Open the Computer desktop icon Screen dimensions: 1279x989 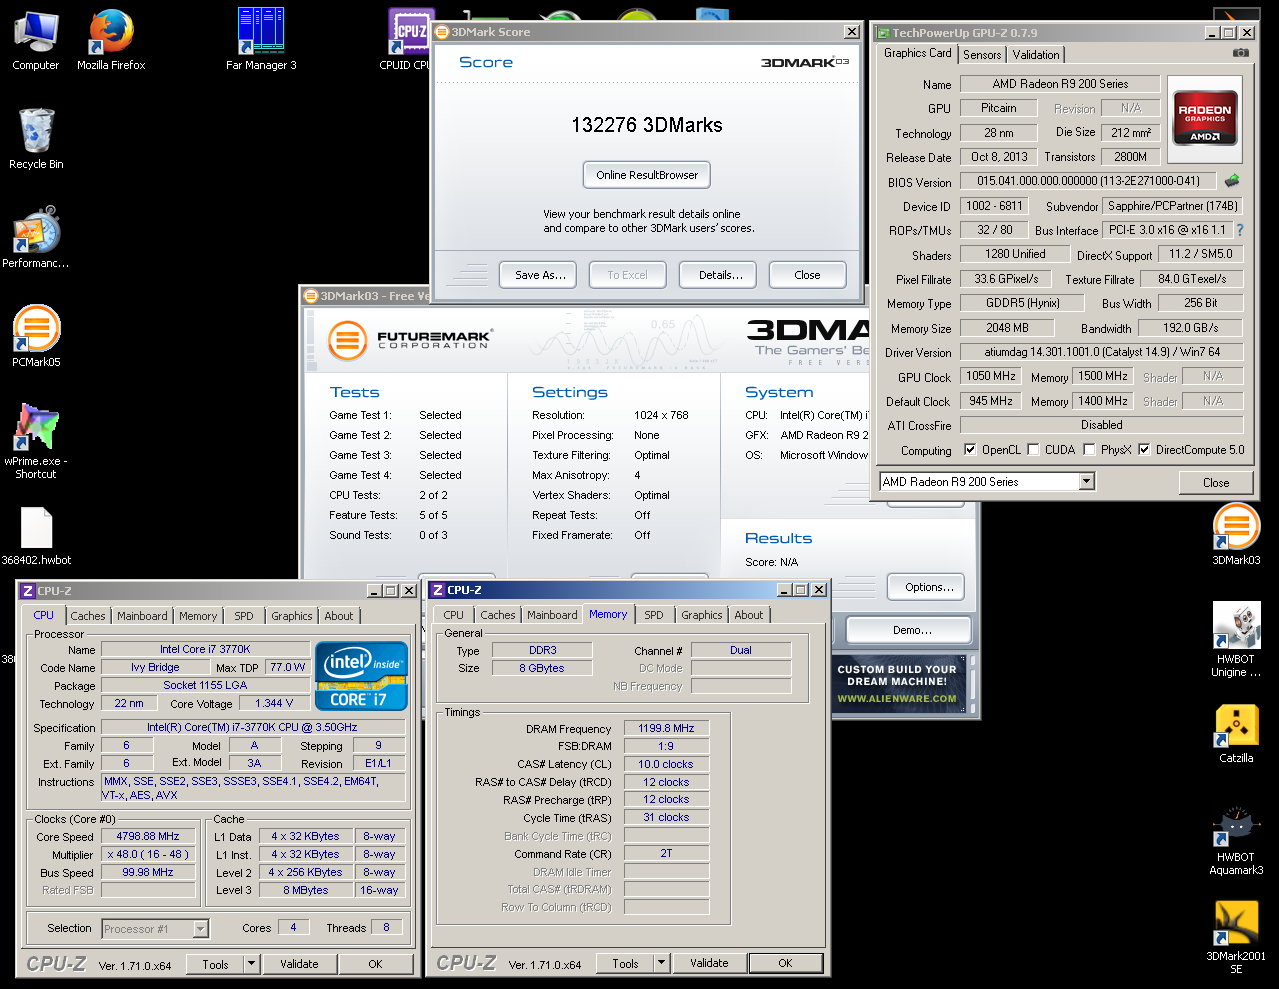point(36,40)
